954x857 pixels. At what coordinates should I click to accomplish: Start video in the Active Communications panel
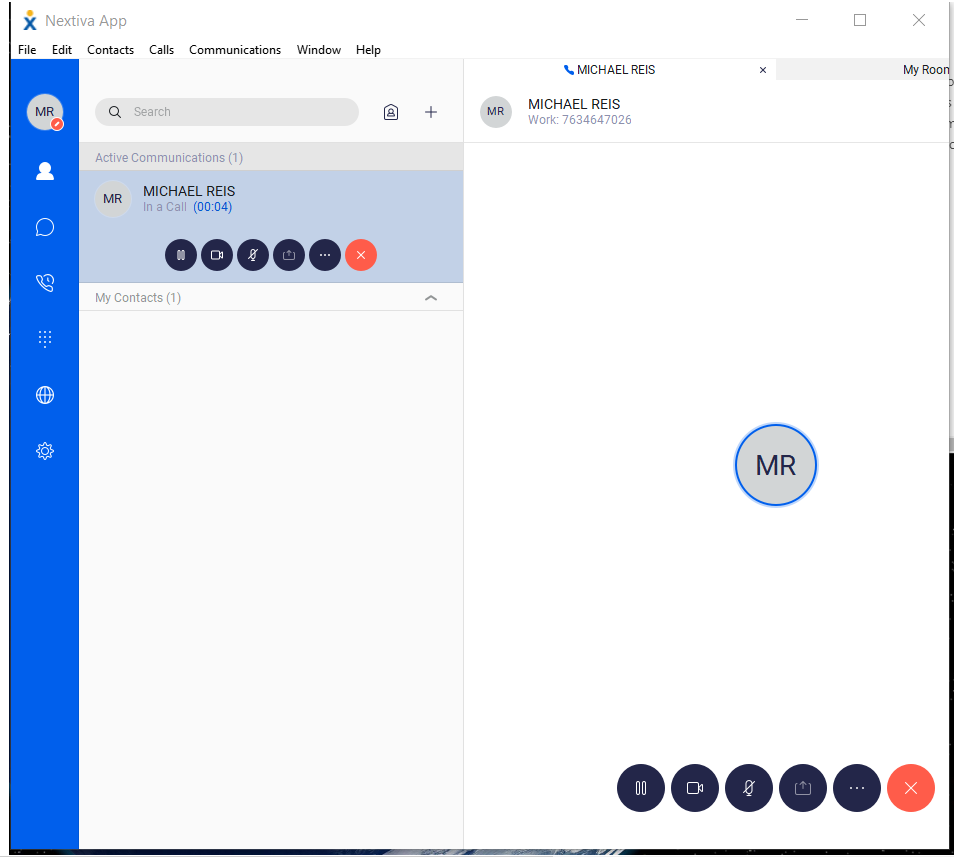pyautogui.click(x=217, y=255)
